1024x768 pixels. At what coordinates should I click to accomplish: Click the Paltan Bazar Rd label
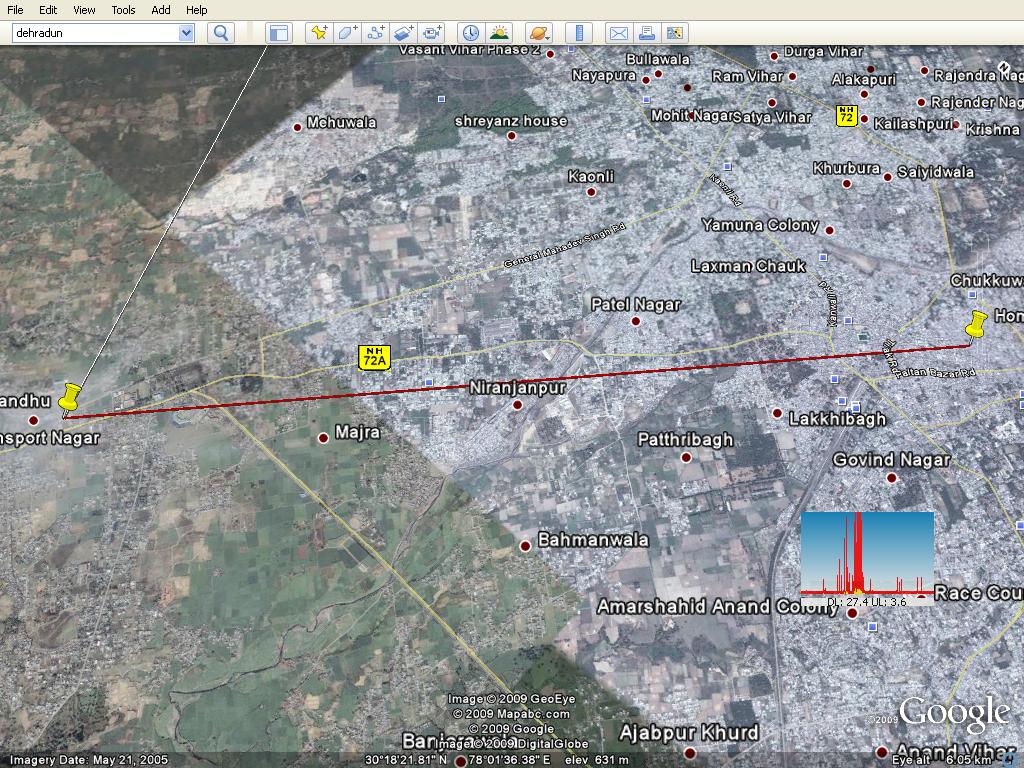(x=935, y=373)
